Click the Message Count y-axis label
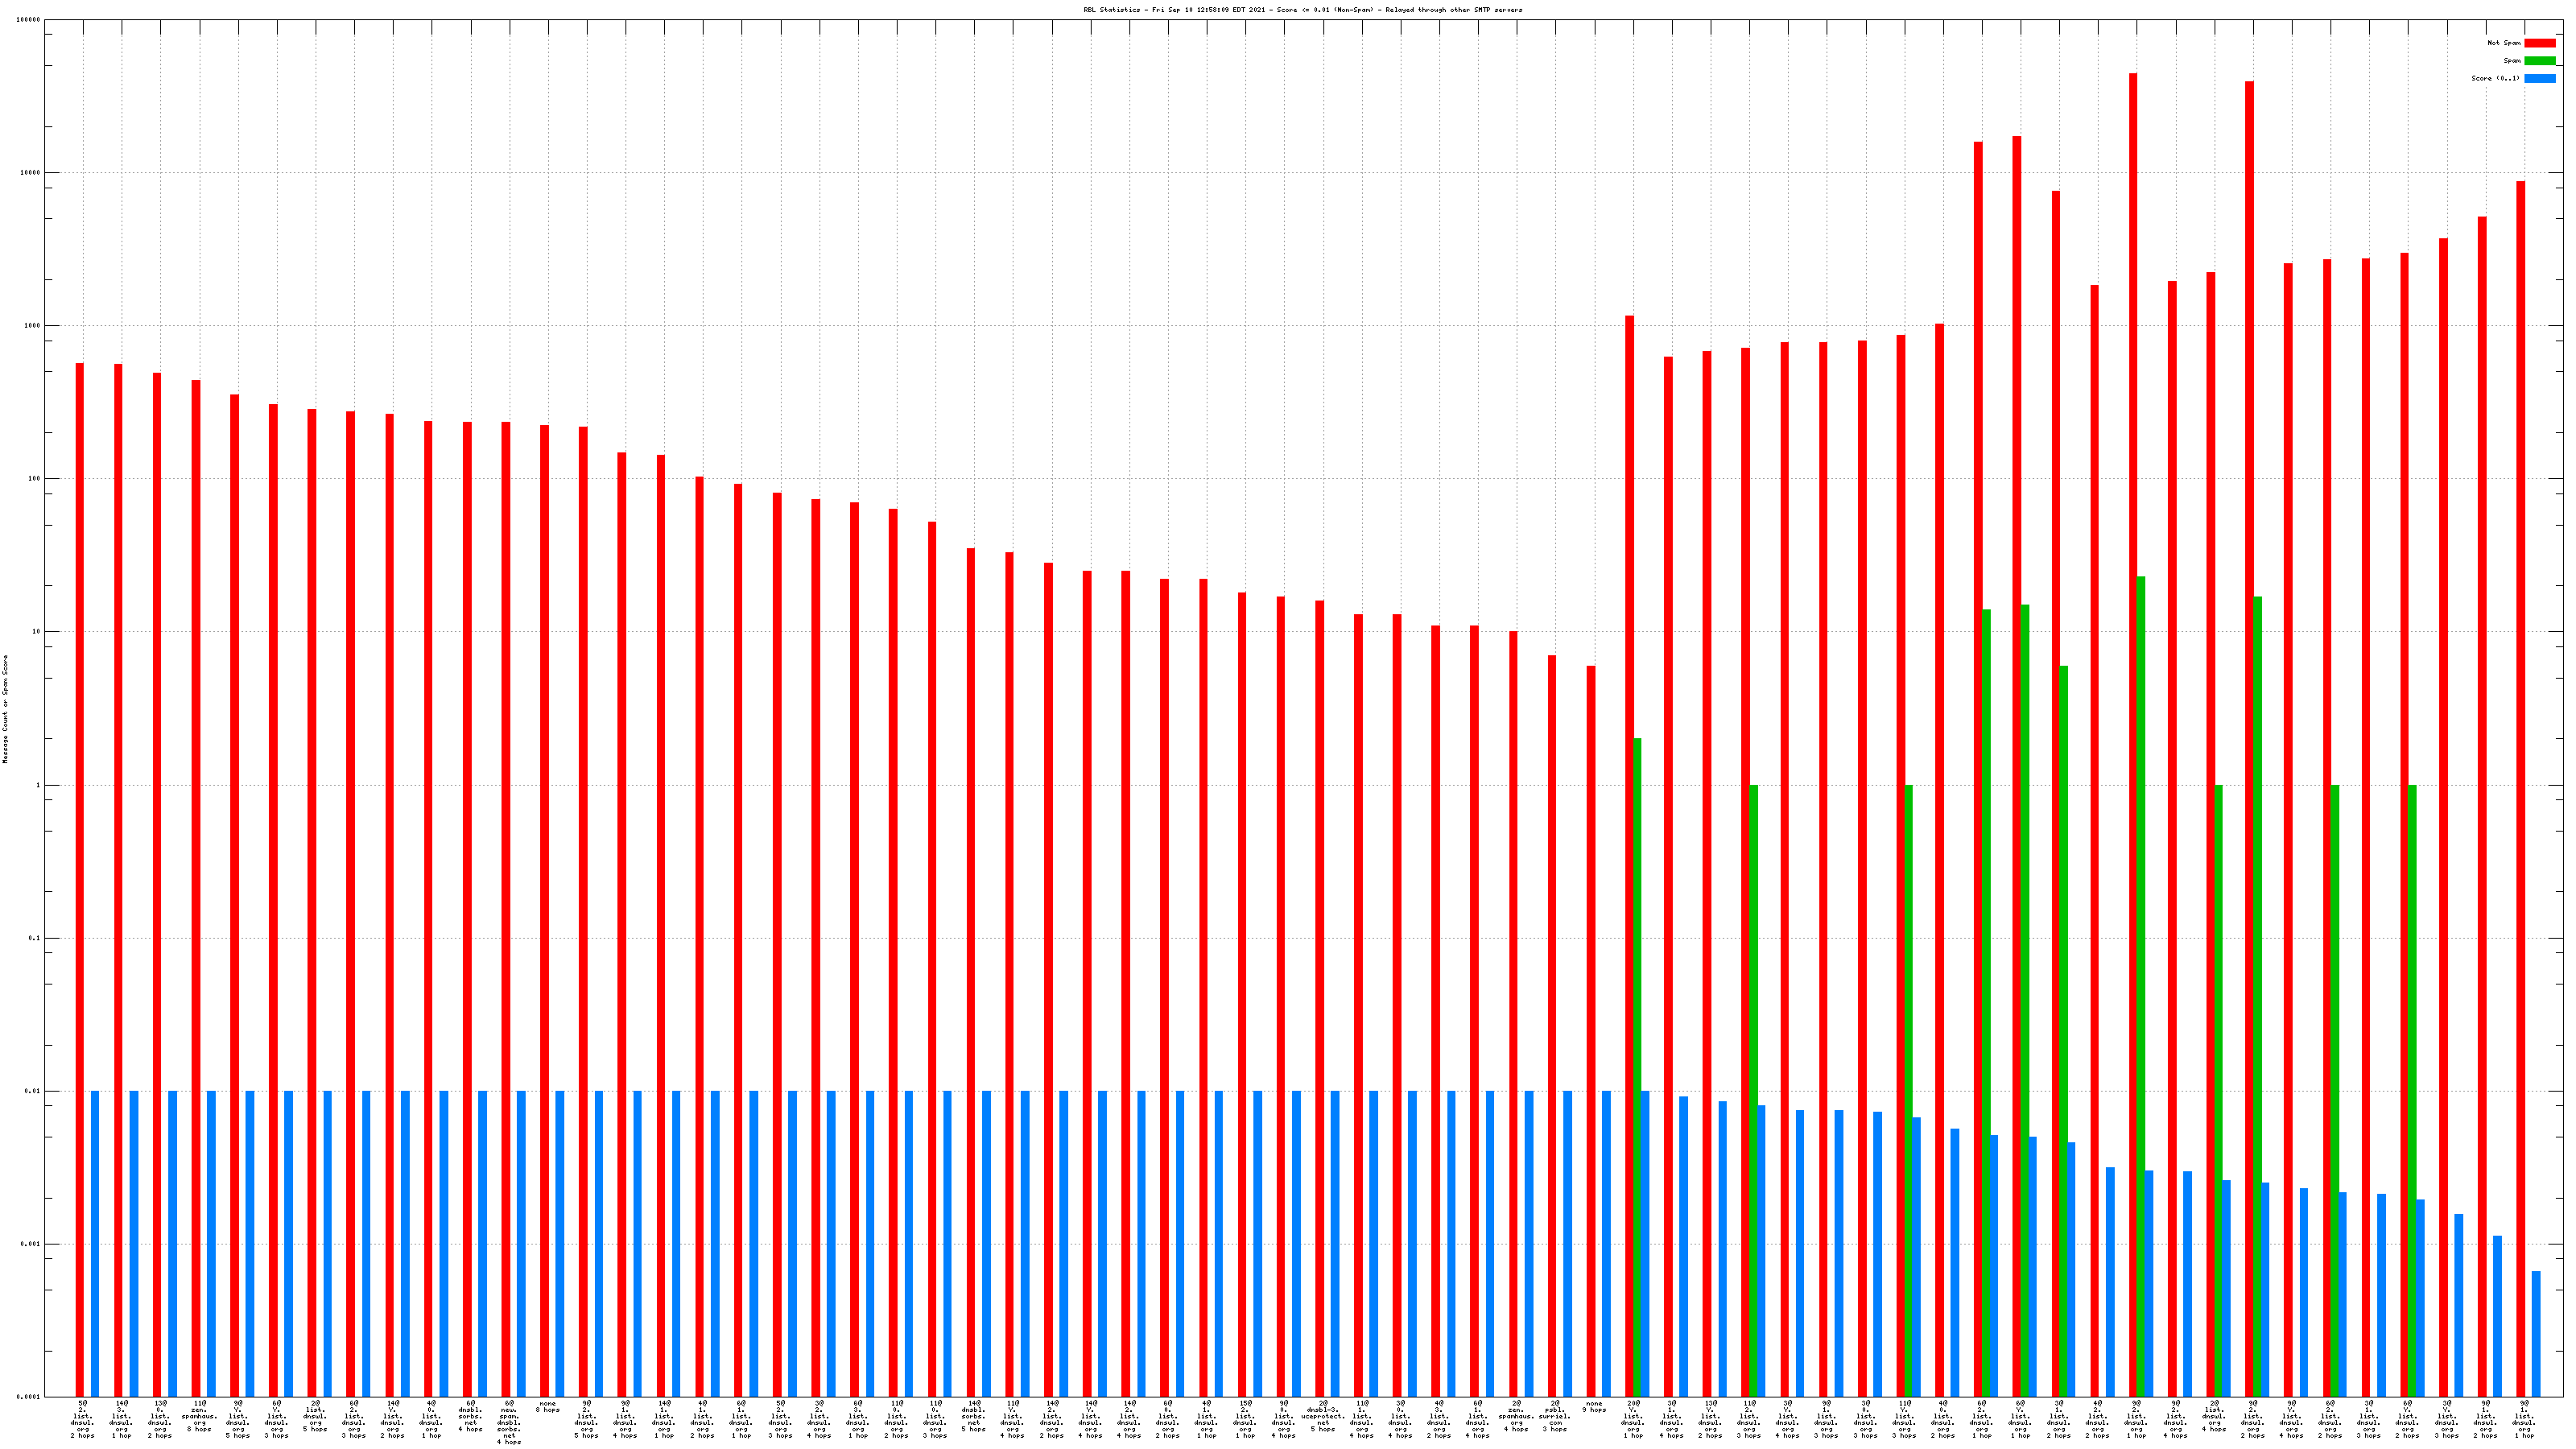Viewport: 2576px width, 1449px height. tap(5, 709)
